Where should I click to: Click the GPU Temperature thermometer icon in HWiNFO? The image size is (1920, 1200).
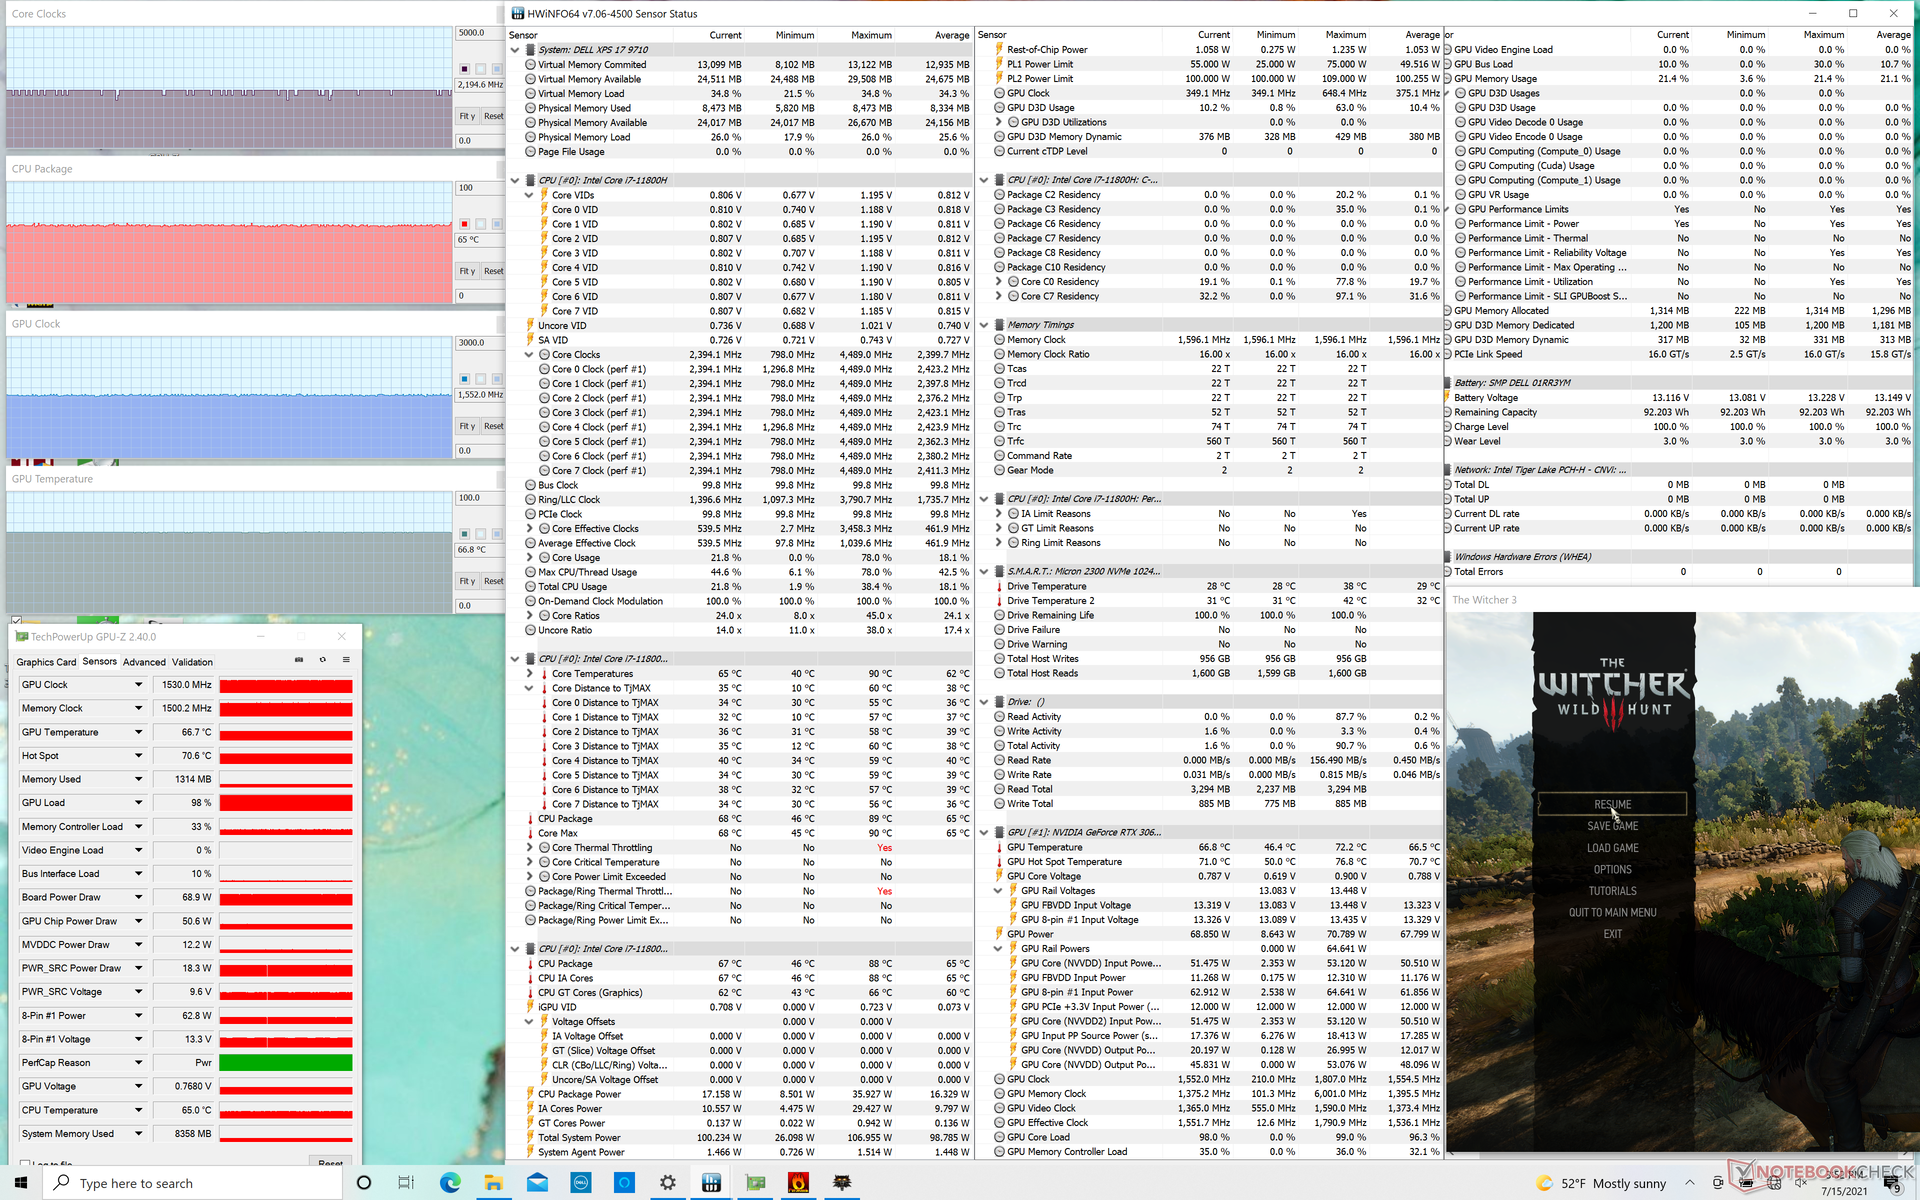pos(999,847)
